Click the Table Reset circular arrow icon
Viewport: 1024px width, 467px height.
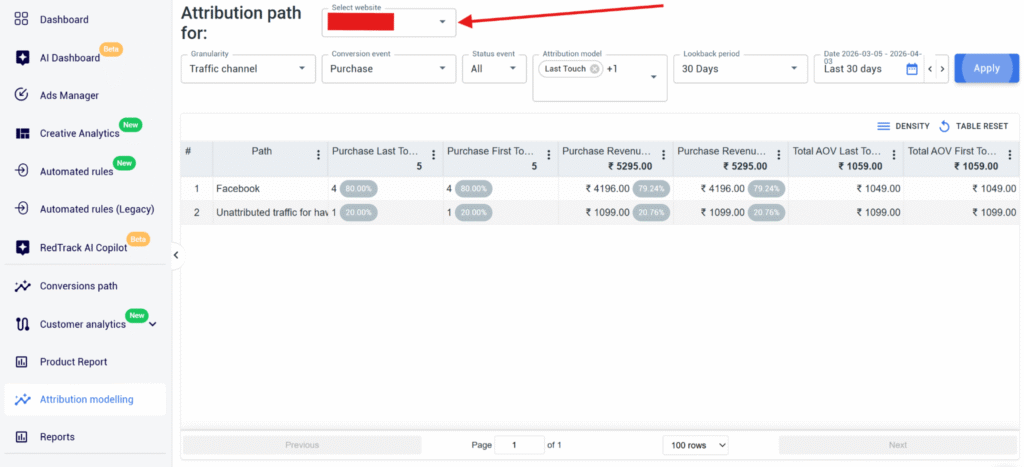[944, 126]
